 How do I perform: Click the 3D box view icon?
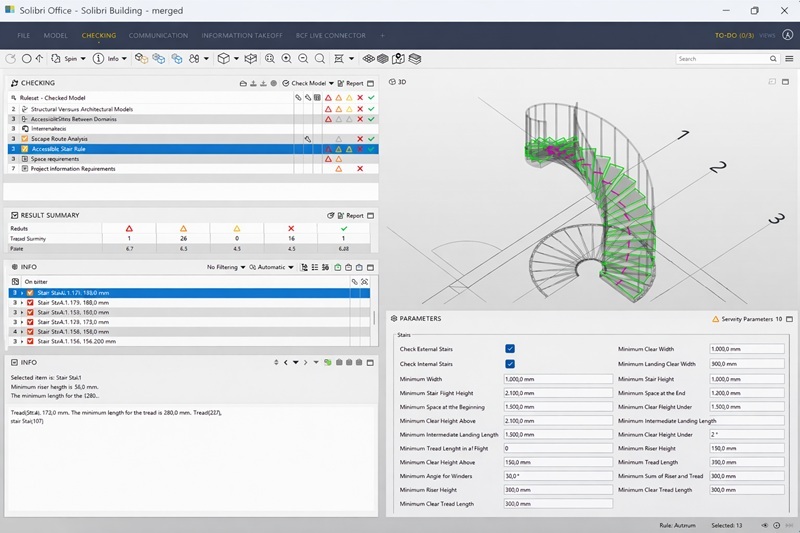[x=224, y=59]
